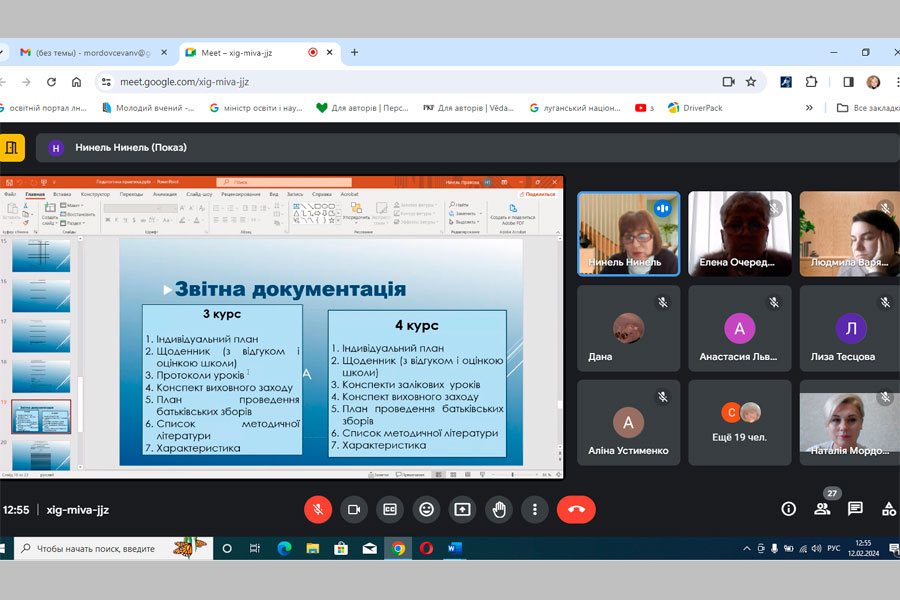Click the Анастасия Льв... participant tile
The width and height of the screenshot is (900, 600).
[x=740, y=328]
